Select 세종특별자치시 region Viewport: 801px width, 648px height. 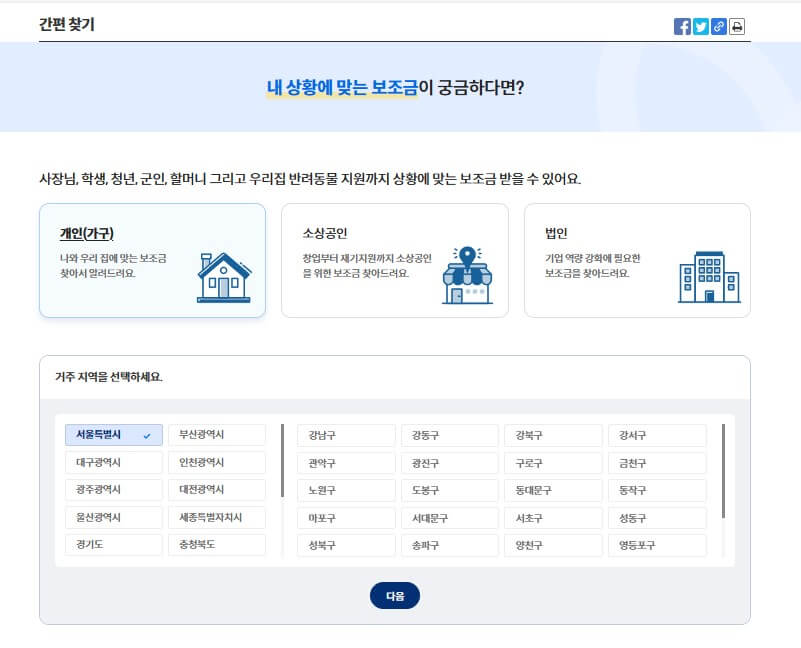pos(216,517)
